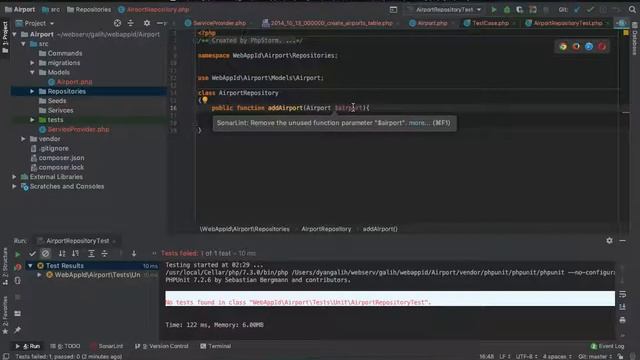The height and width of the screenshot is (360, 640).
Task: Click the terminal window icon in the top toolbar
Action: click(393, 9)
